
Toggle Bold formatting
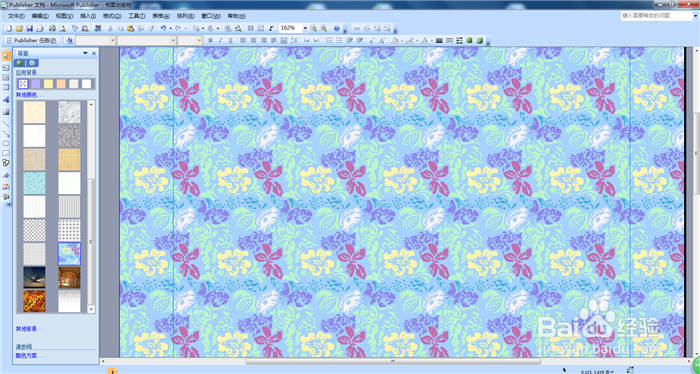(210, 41)
